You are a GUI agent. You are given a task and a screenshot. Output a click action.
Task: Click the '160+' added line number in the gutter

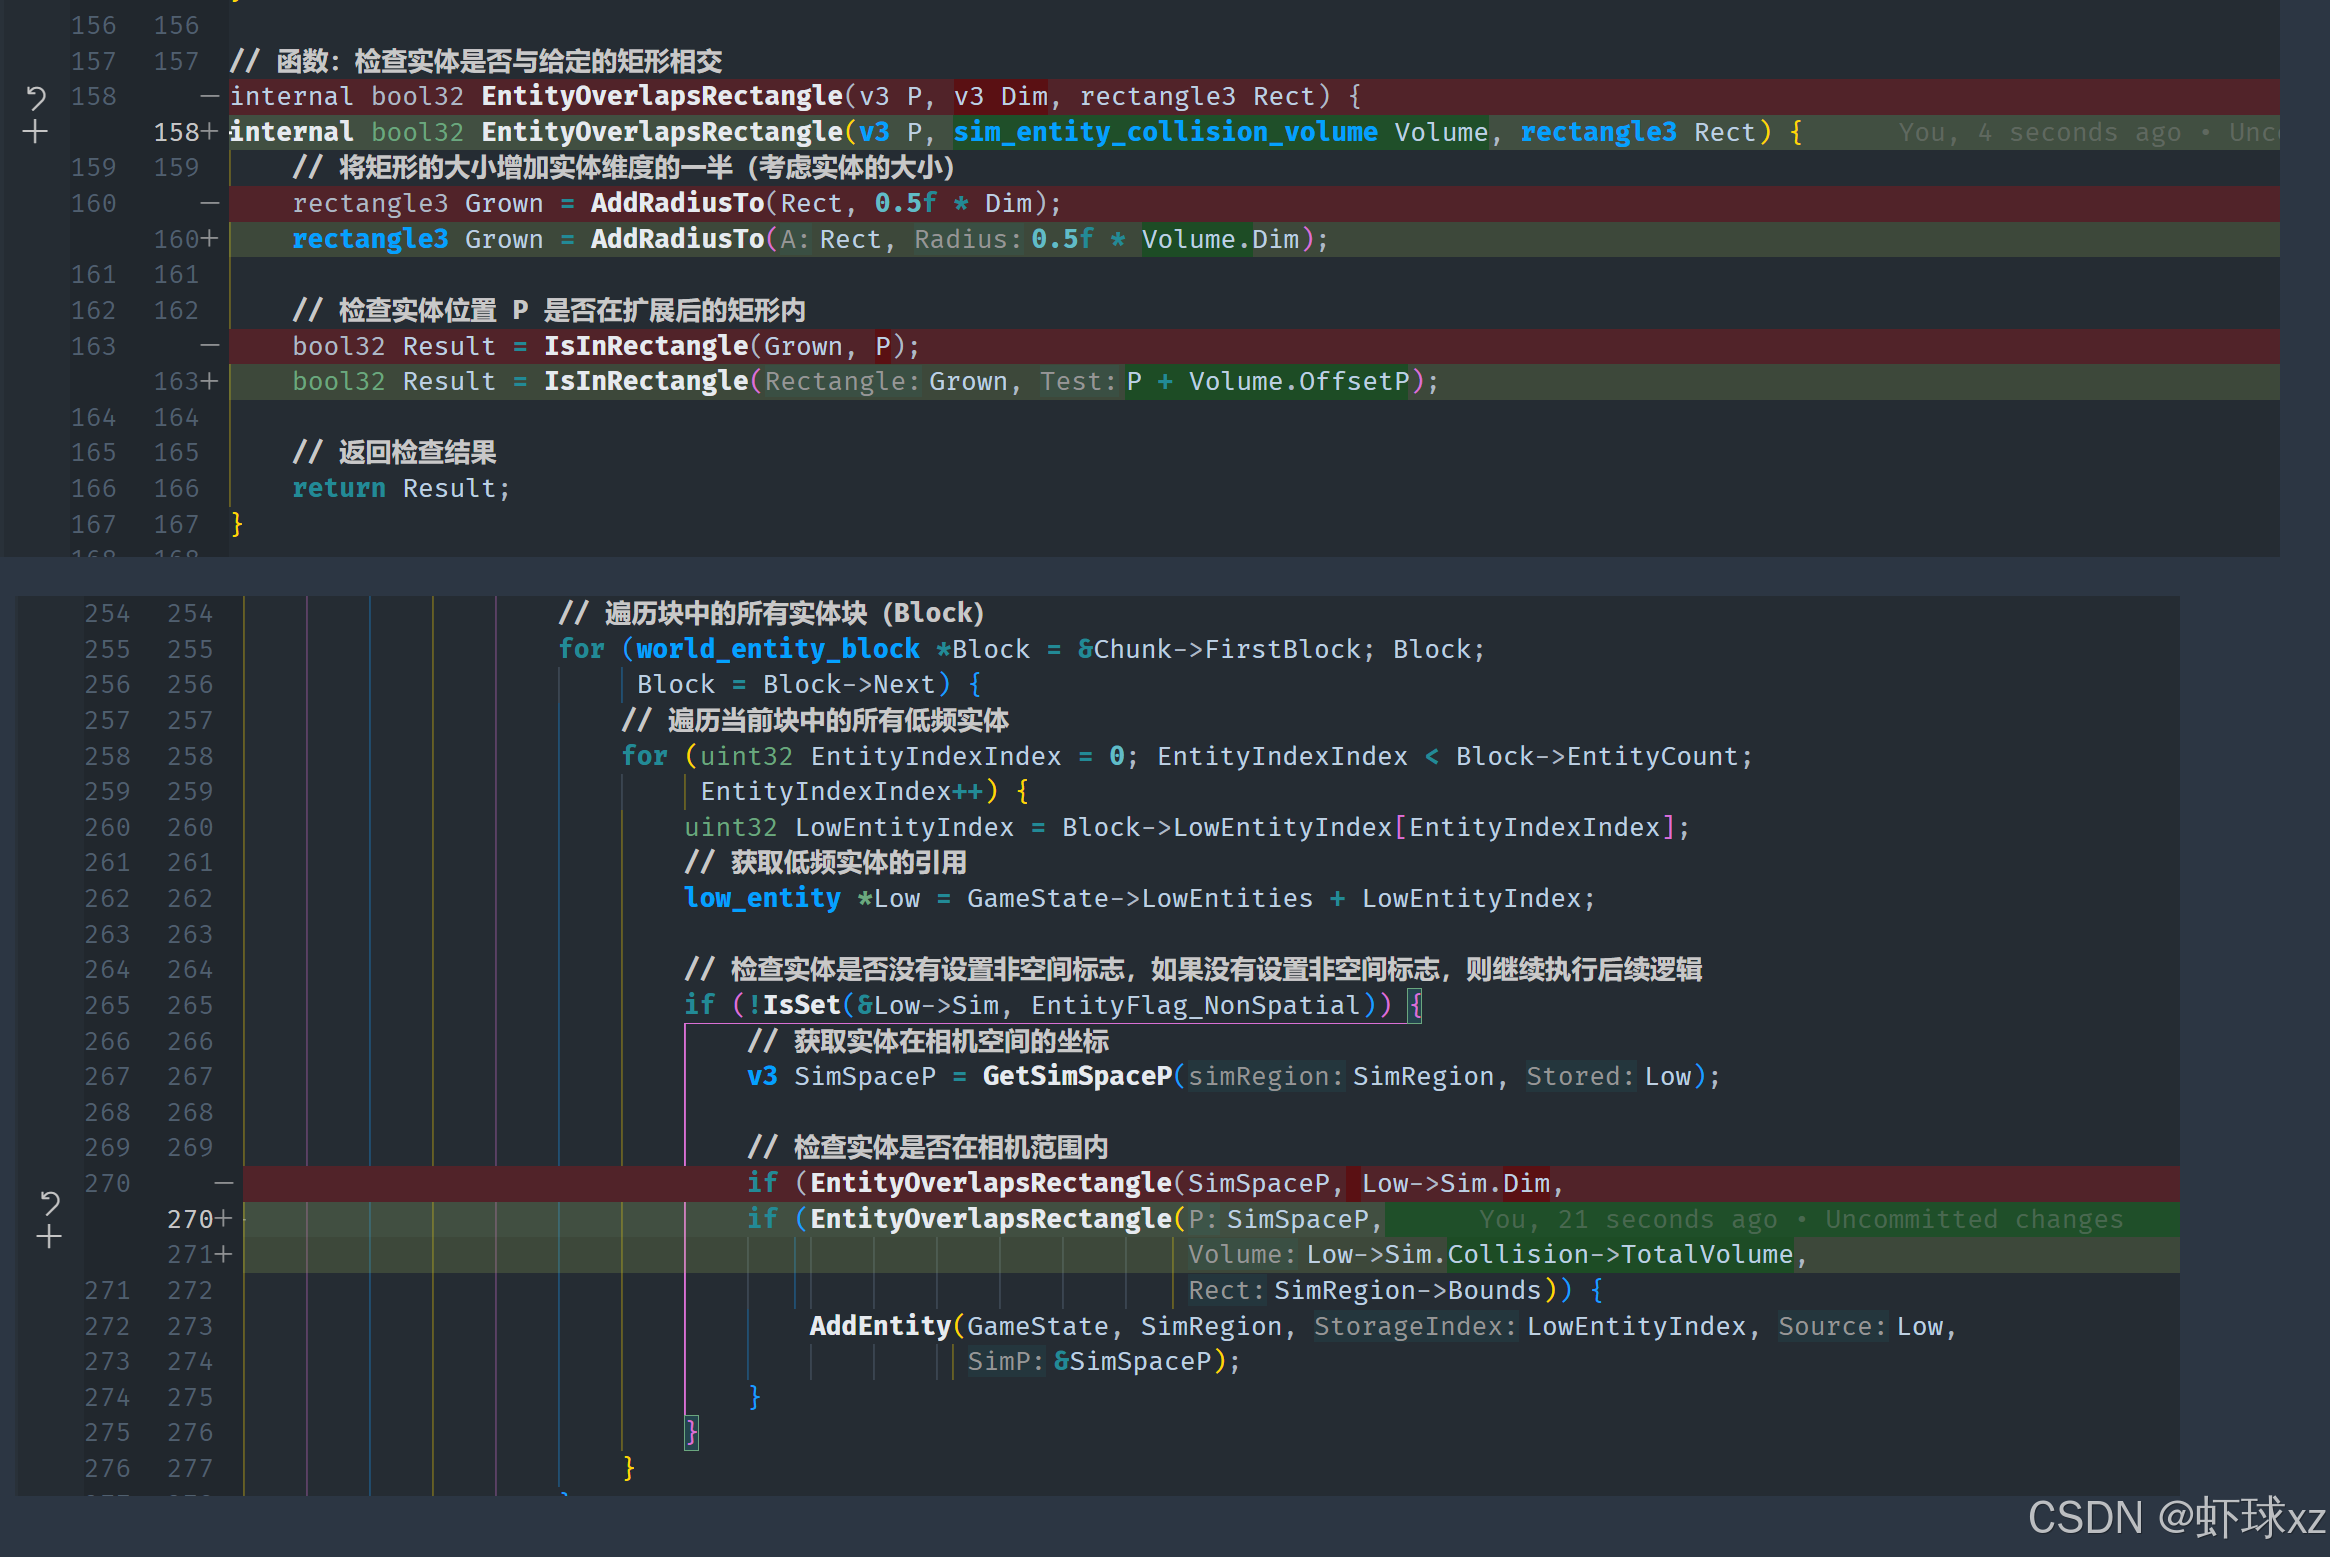(186, 239)
